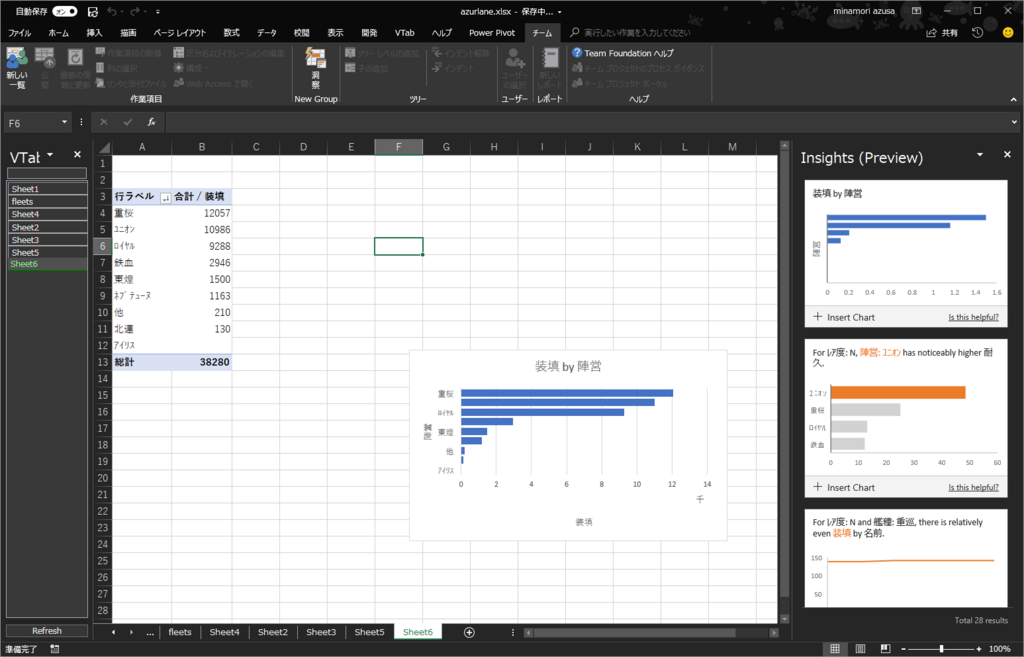Image resolution: width=1024 pixels, height=657 pixels.
Task: Click the chart title 装填 by 陣営
Action: pyautogui.click(x=568, y=366)
